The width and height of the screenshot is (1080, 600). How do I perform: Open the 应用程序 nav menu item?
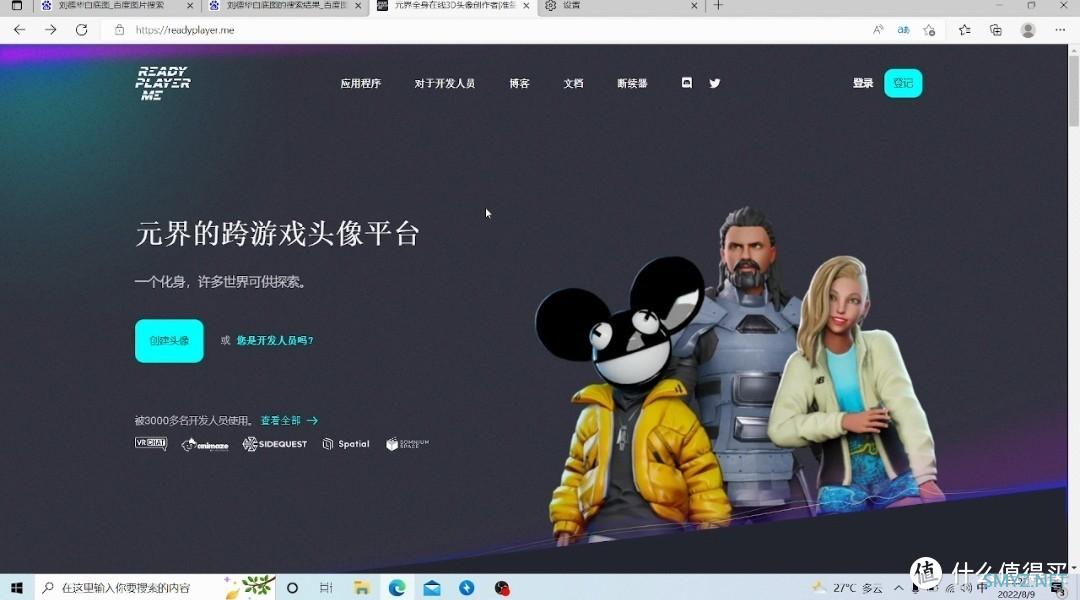coord(360,83)
